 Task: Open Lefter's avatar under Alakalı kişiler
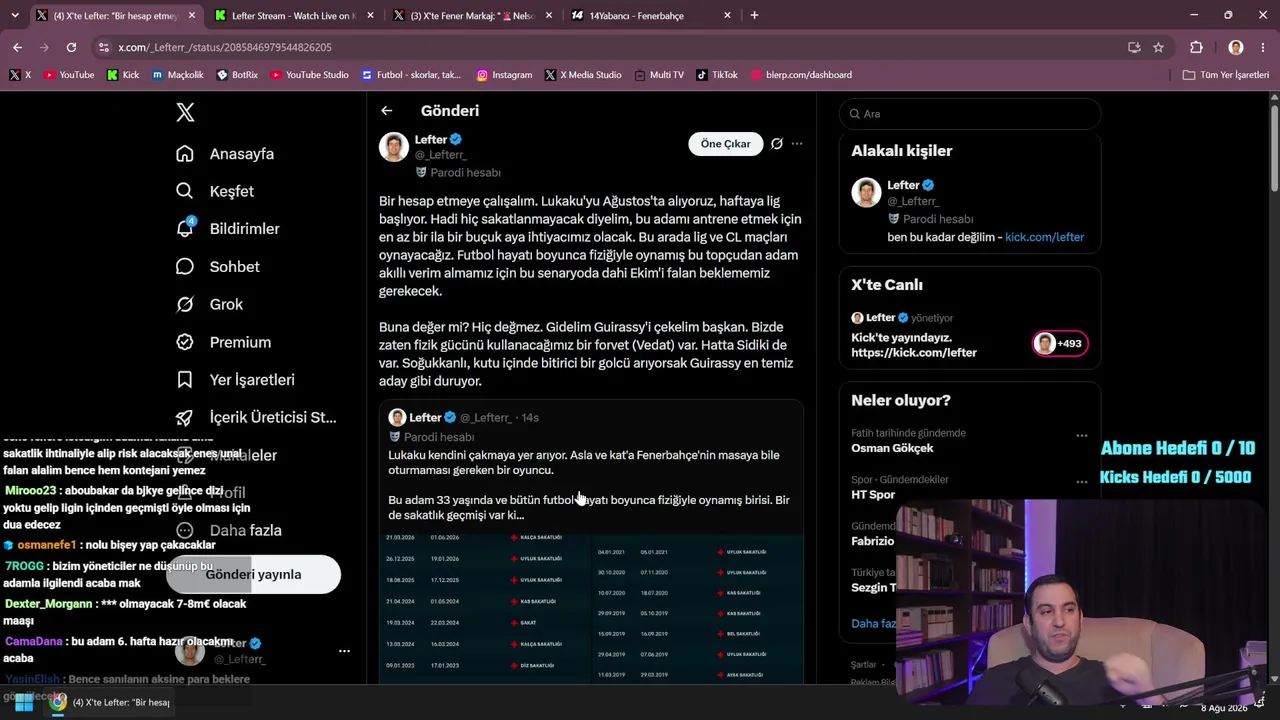[866, 193]
